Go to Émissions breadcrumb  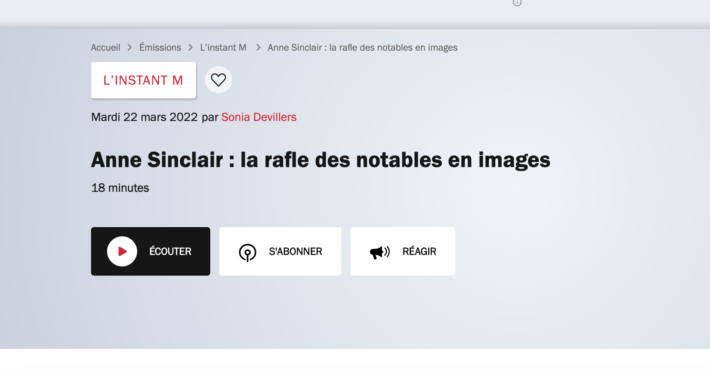point(160,48)
